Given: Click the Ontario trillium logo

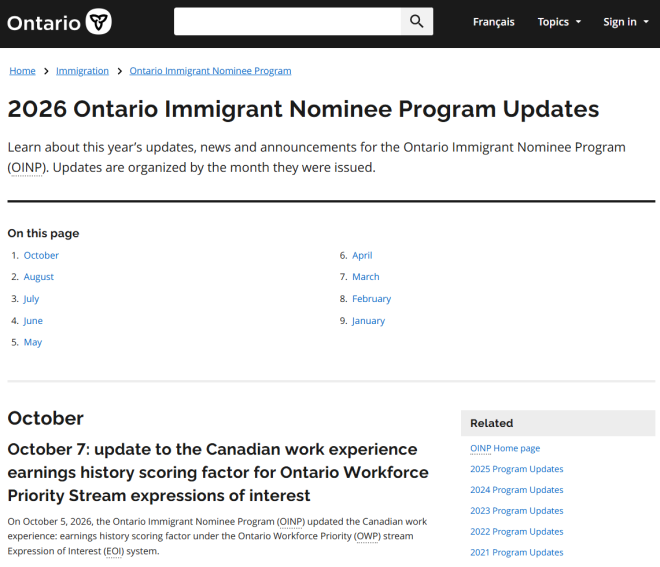Looking at the screenshot, I should click(x=59, y=22).
